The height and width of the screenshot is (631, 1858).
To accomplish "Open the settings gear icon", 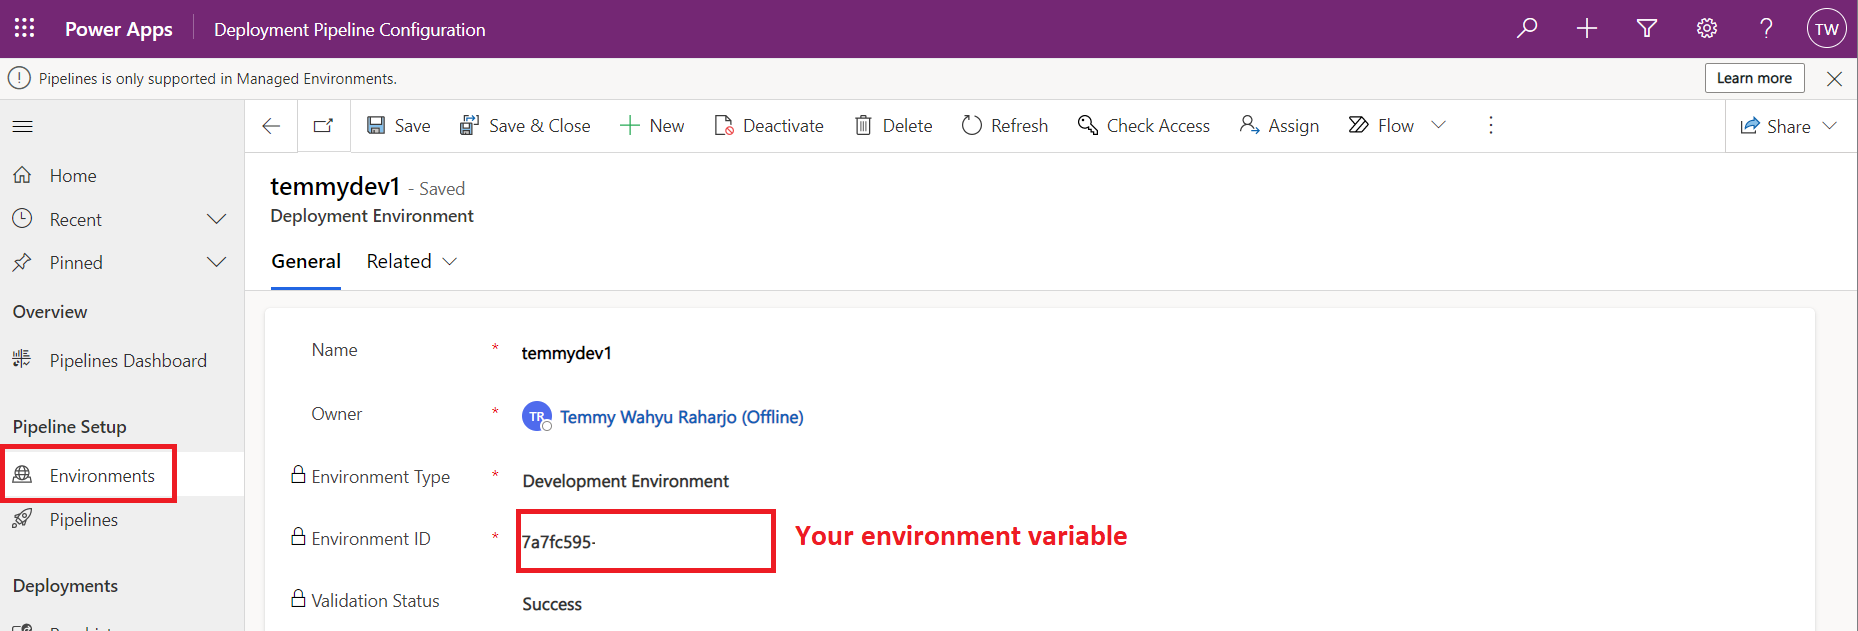I will [1707, 28].
